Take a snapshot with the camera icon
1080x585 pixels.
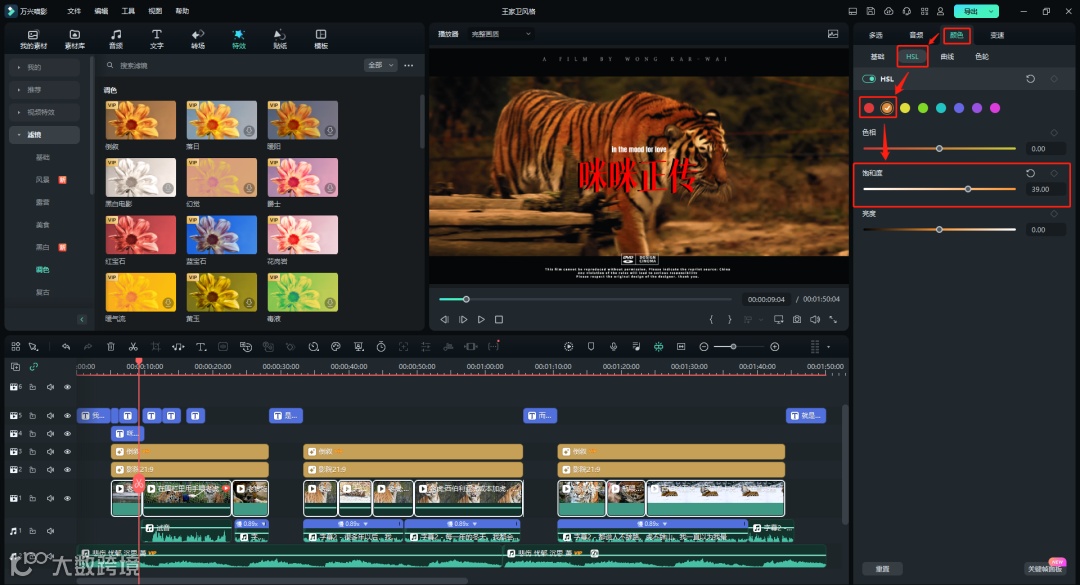coord(797,320)
